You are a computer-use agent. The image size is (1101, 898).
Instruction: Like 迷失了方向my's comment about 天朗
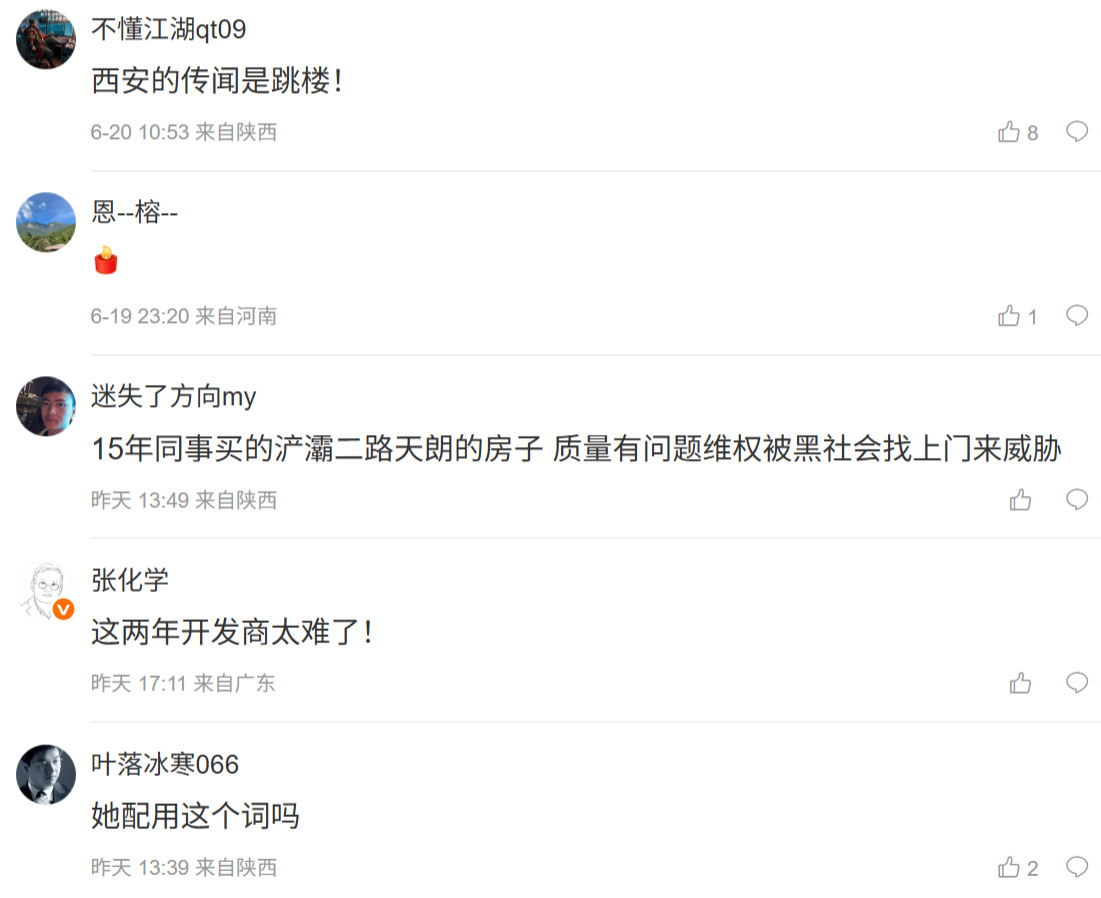(1020, 499)
